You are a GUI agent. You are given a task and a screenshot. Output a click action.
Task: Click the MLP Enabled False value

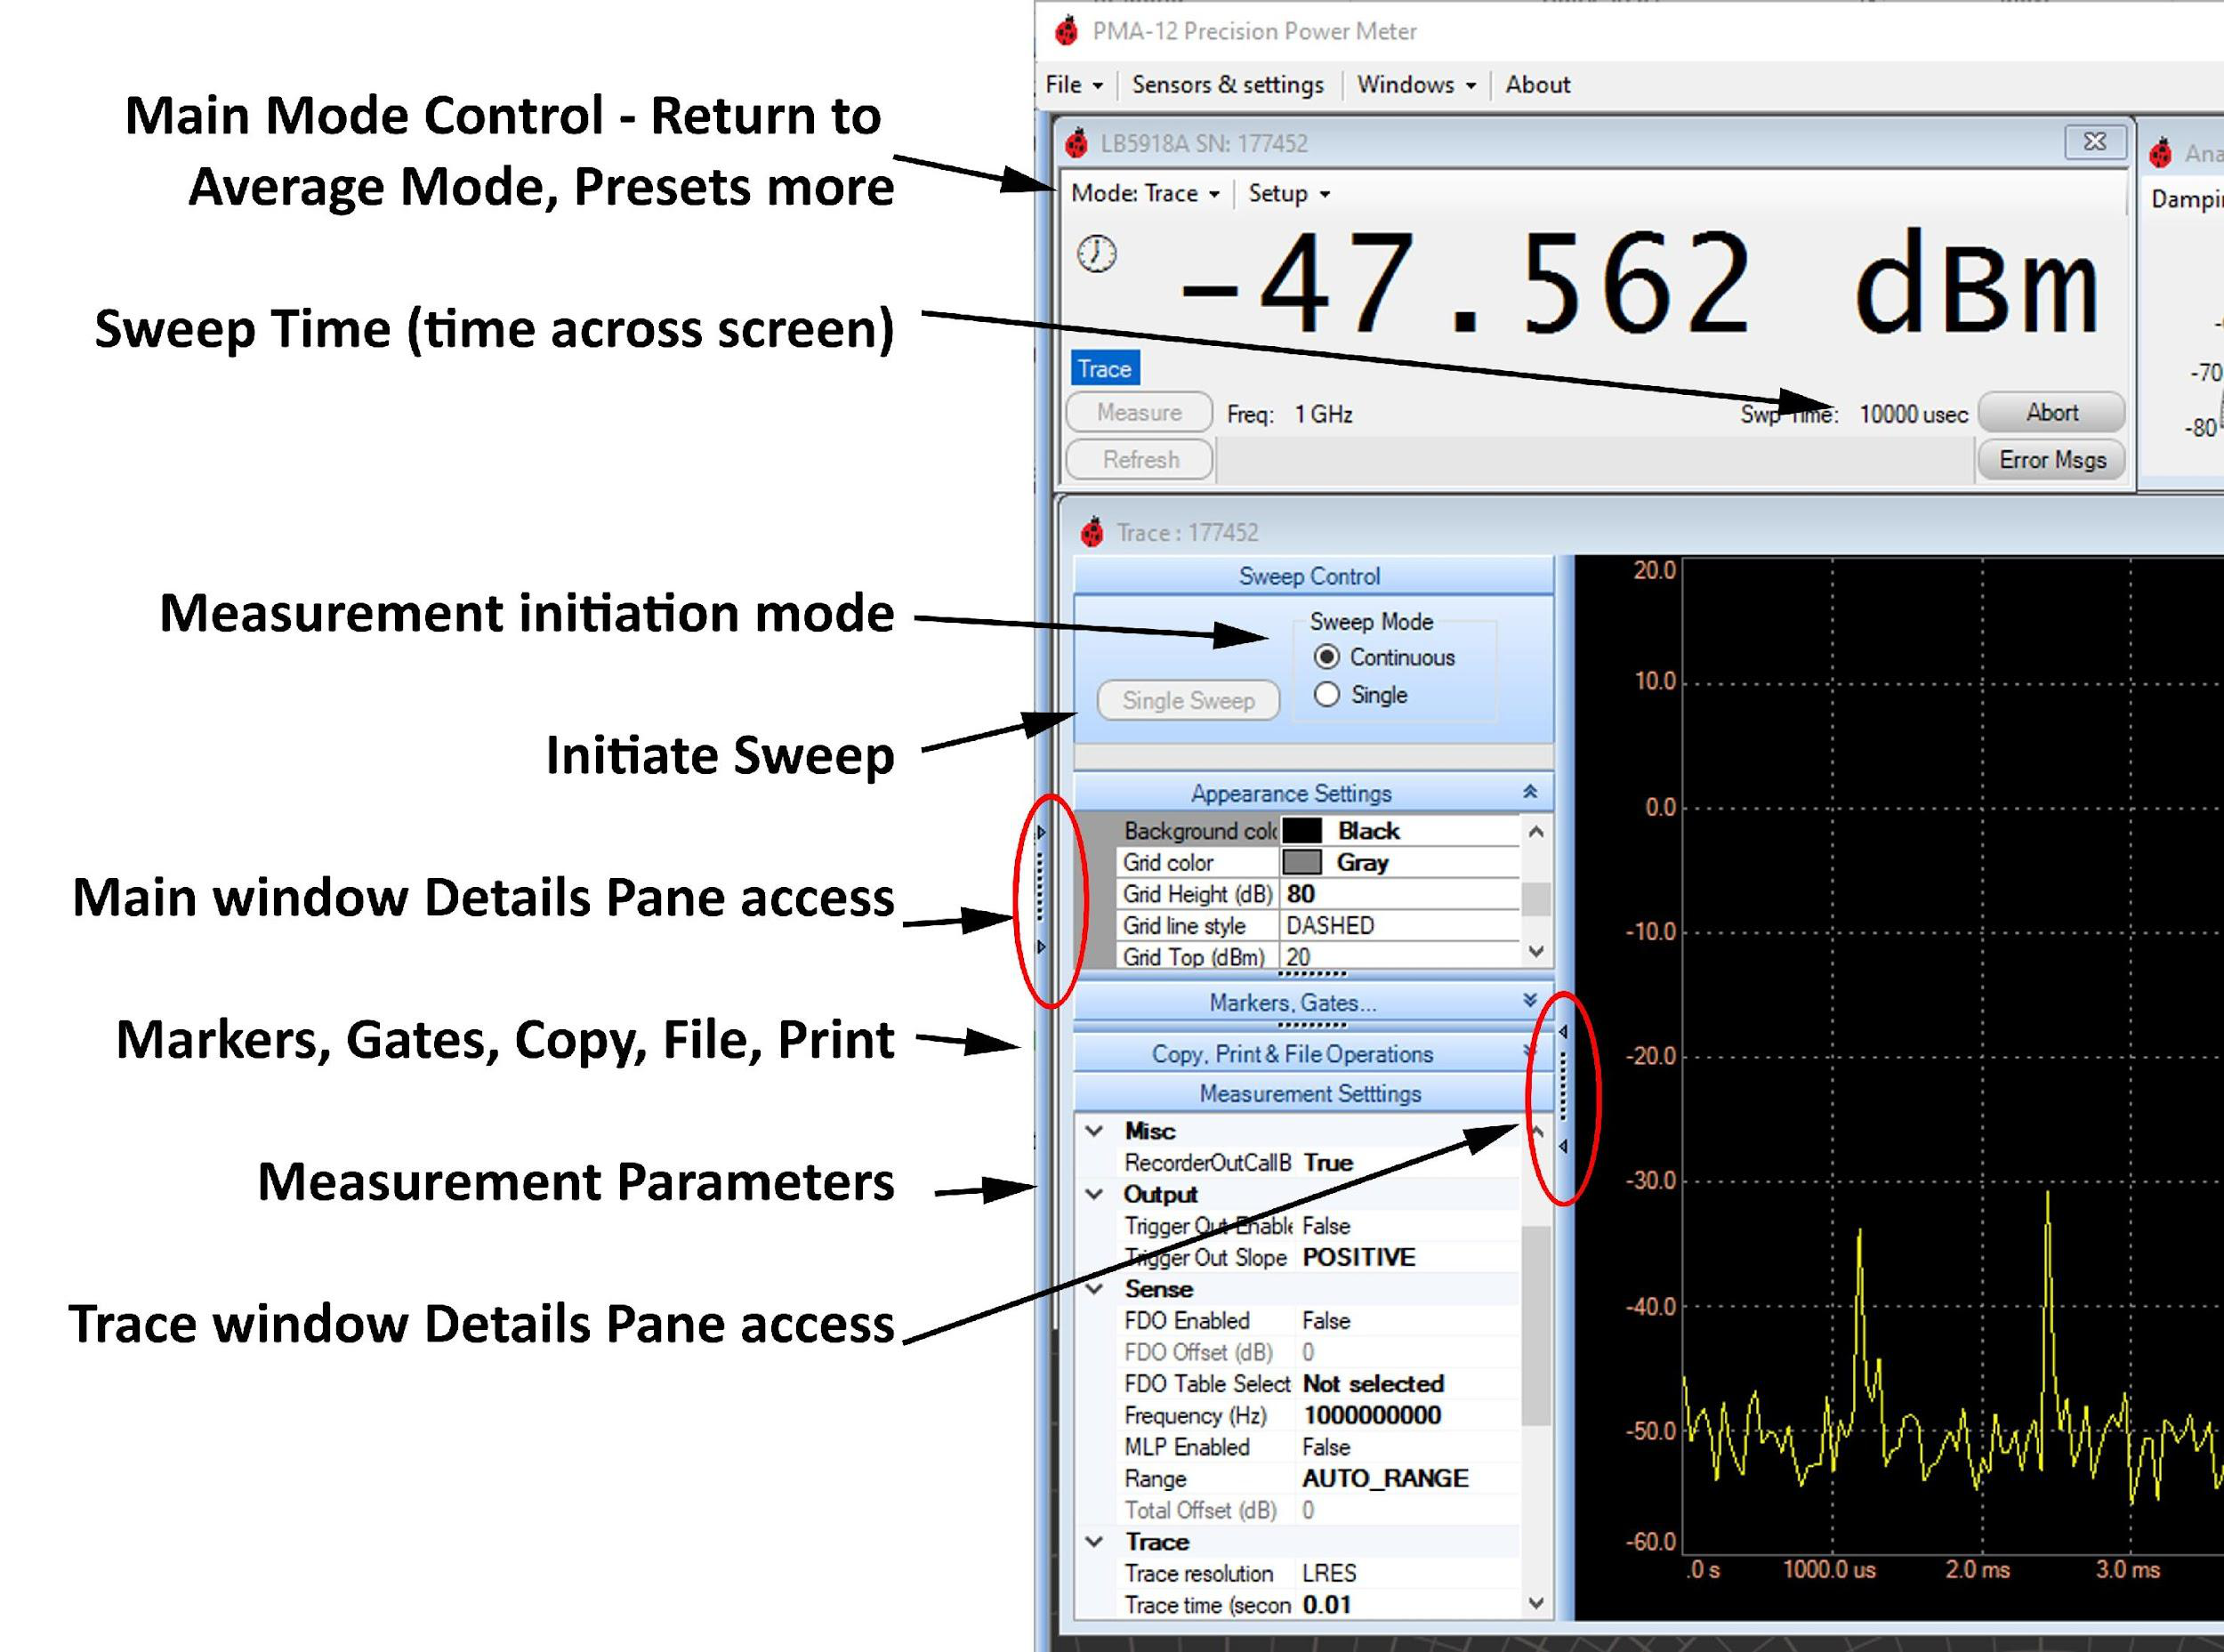(x=1408, y=1447)
